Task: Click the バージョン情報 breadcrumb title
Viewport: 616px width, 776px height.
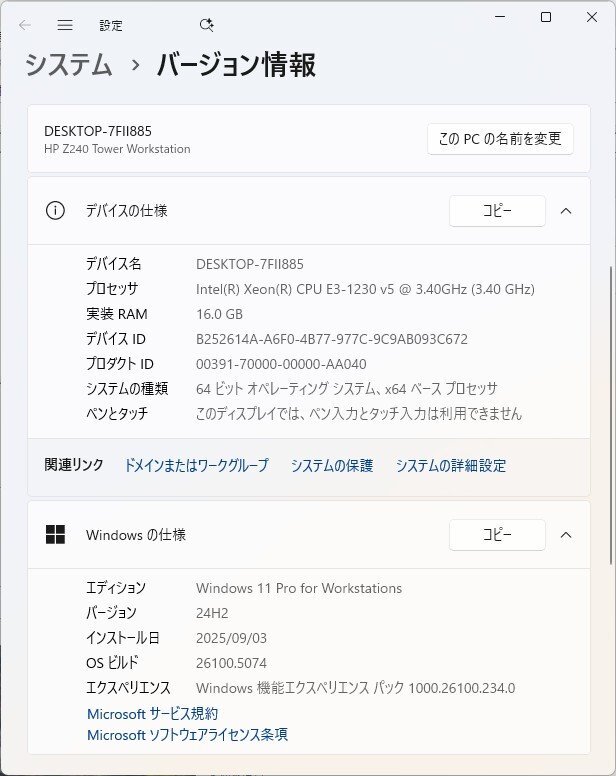Action: point(236,64)
